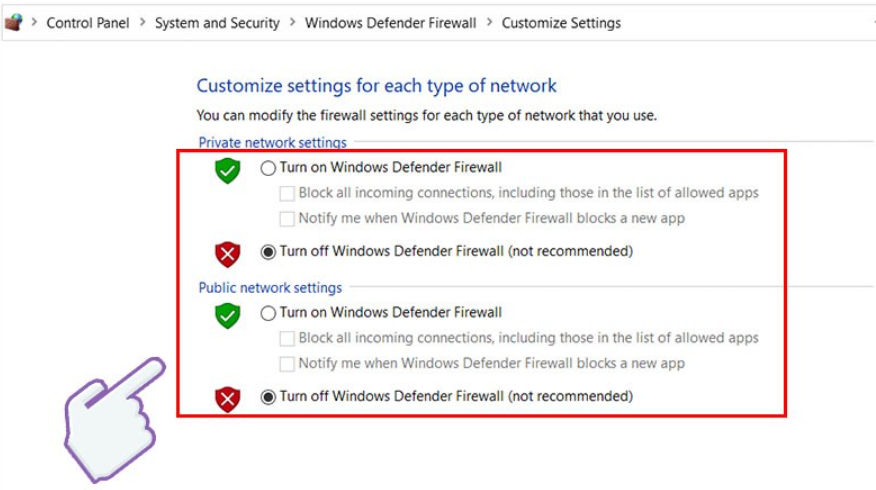Turn on Windows Defender Firewall for private network
Viewport: 876px width, 490px height.
tap(268, 168)
